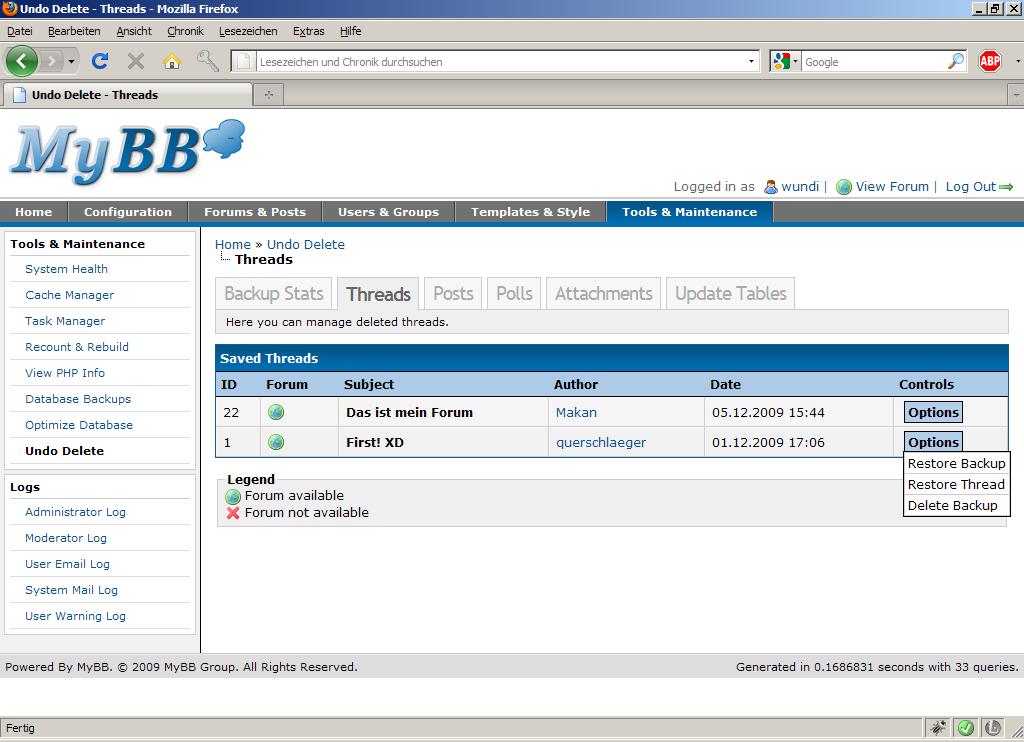Select the Undo Delete - Threads browser tab

[x=129, y=95]
